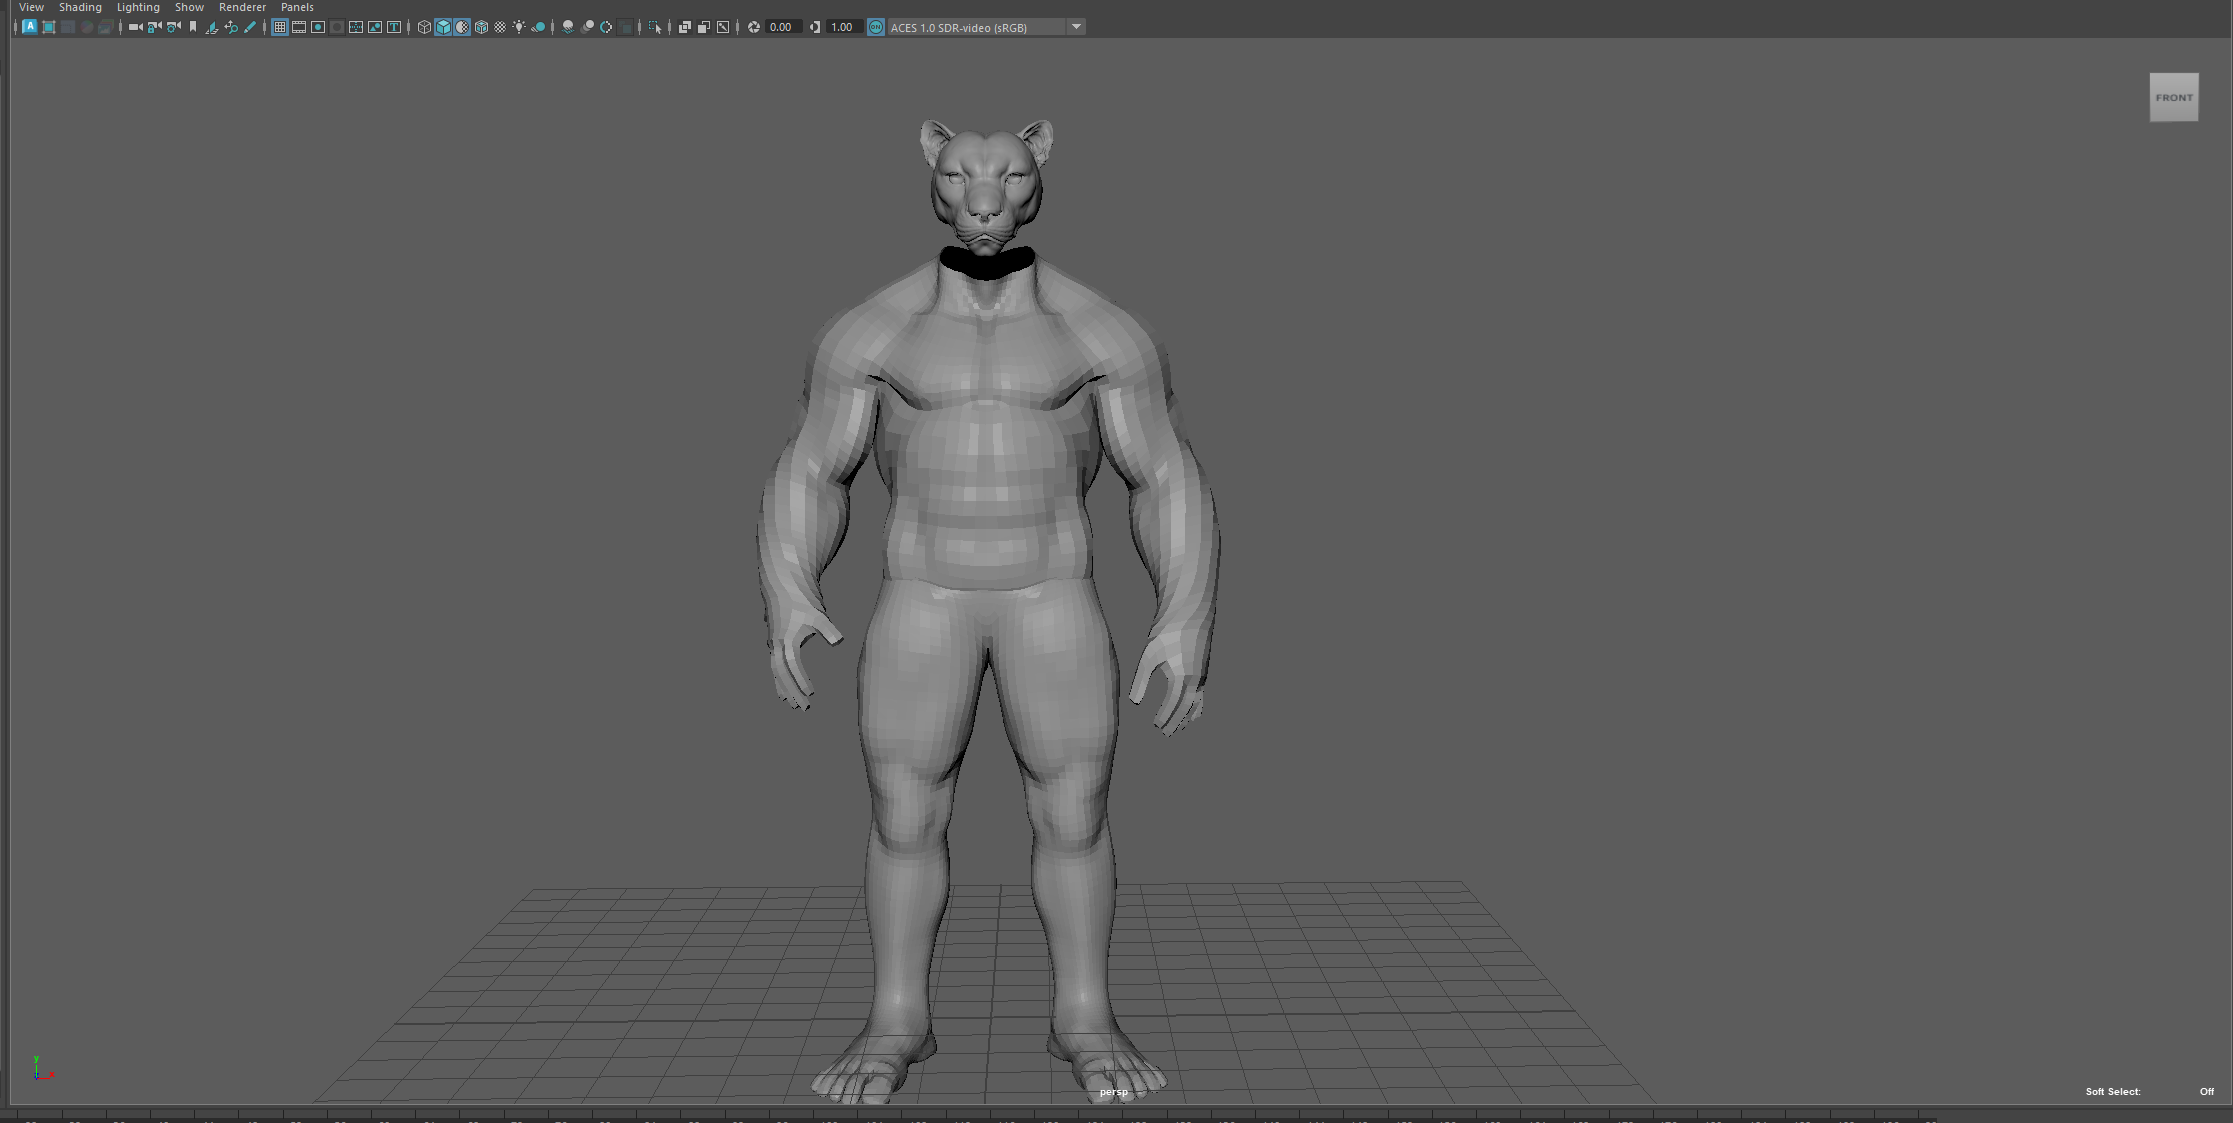
Task: Click the Lock Camera icon
Action: point(154,27)
